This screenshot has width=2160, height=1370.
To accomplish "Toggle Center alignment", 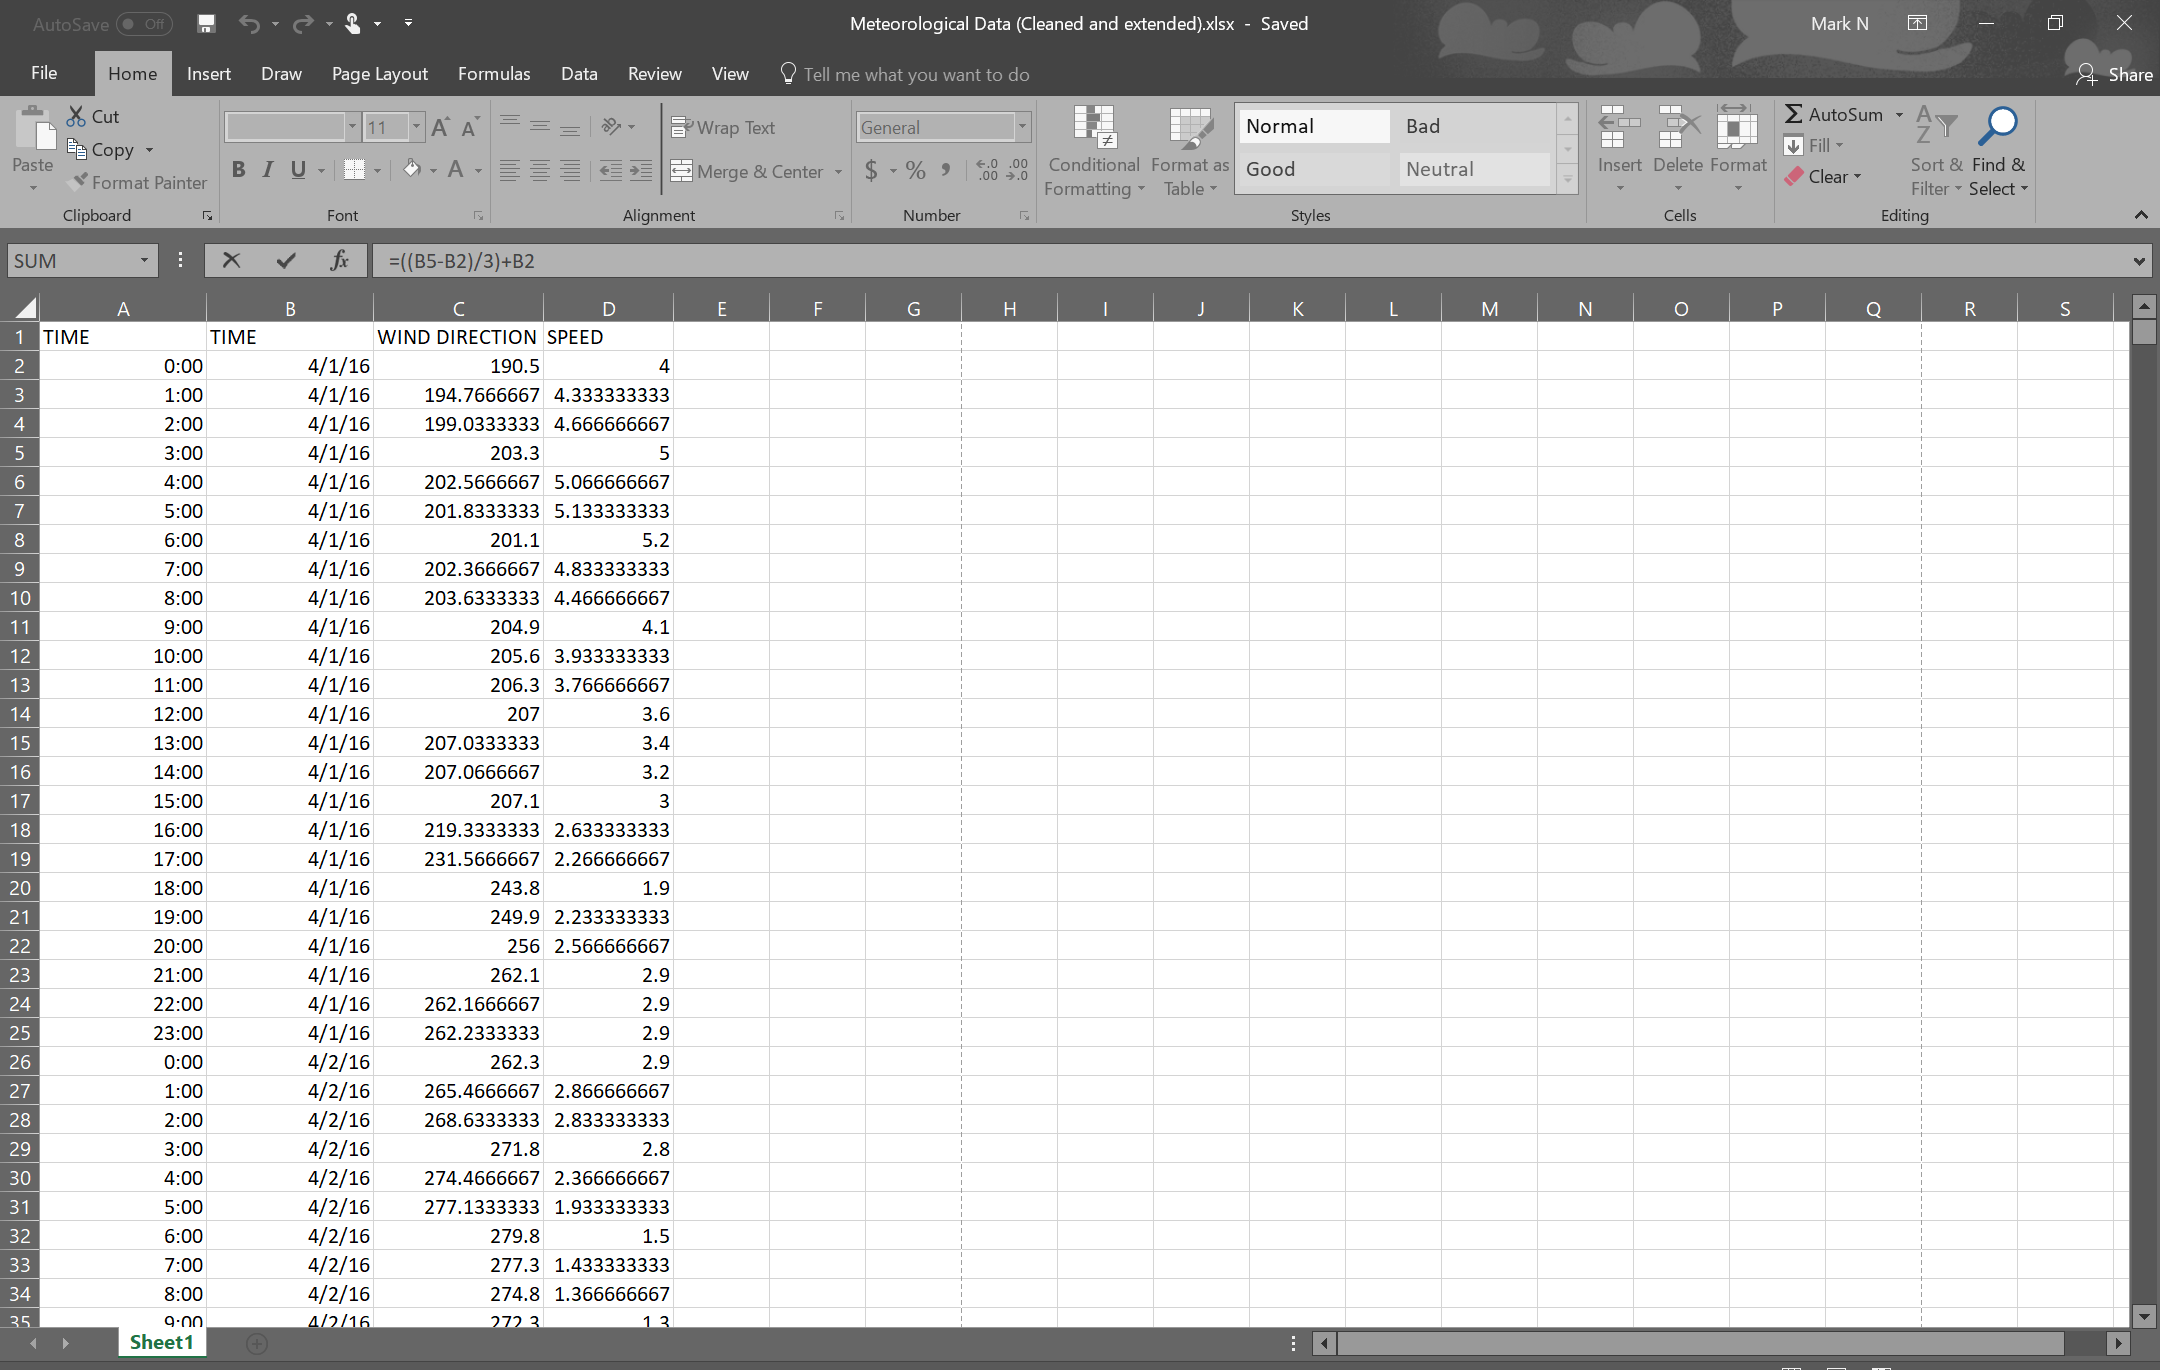I will (540, 171).
